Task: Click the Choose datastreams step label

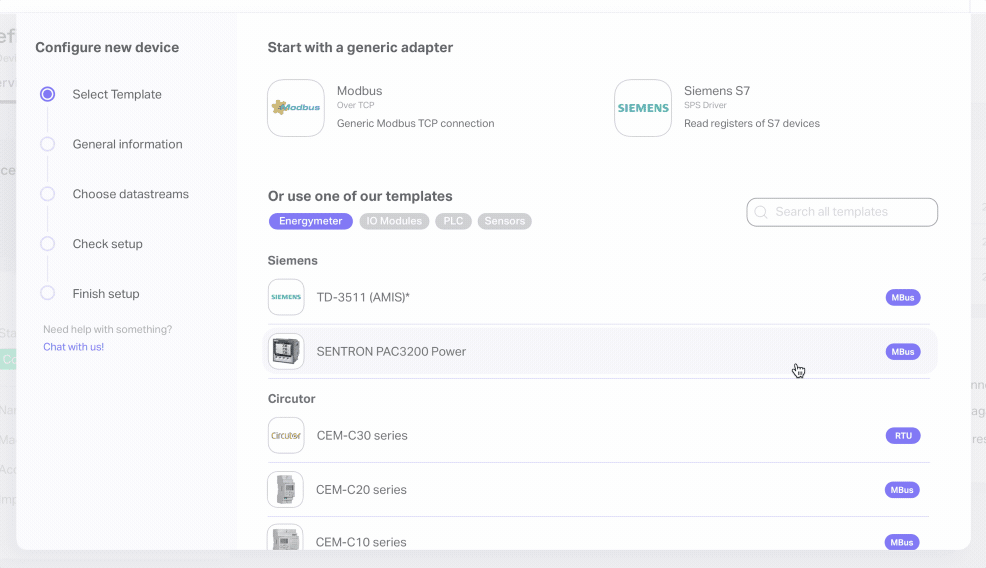Action: pos(131,194)
